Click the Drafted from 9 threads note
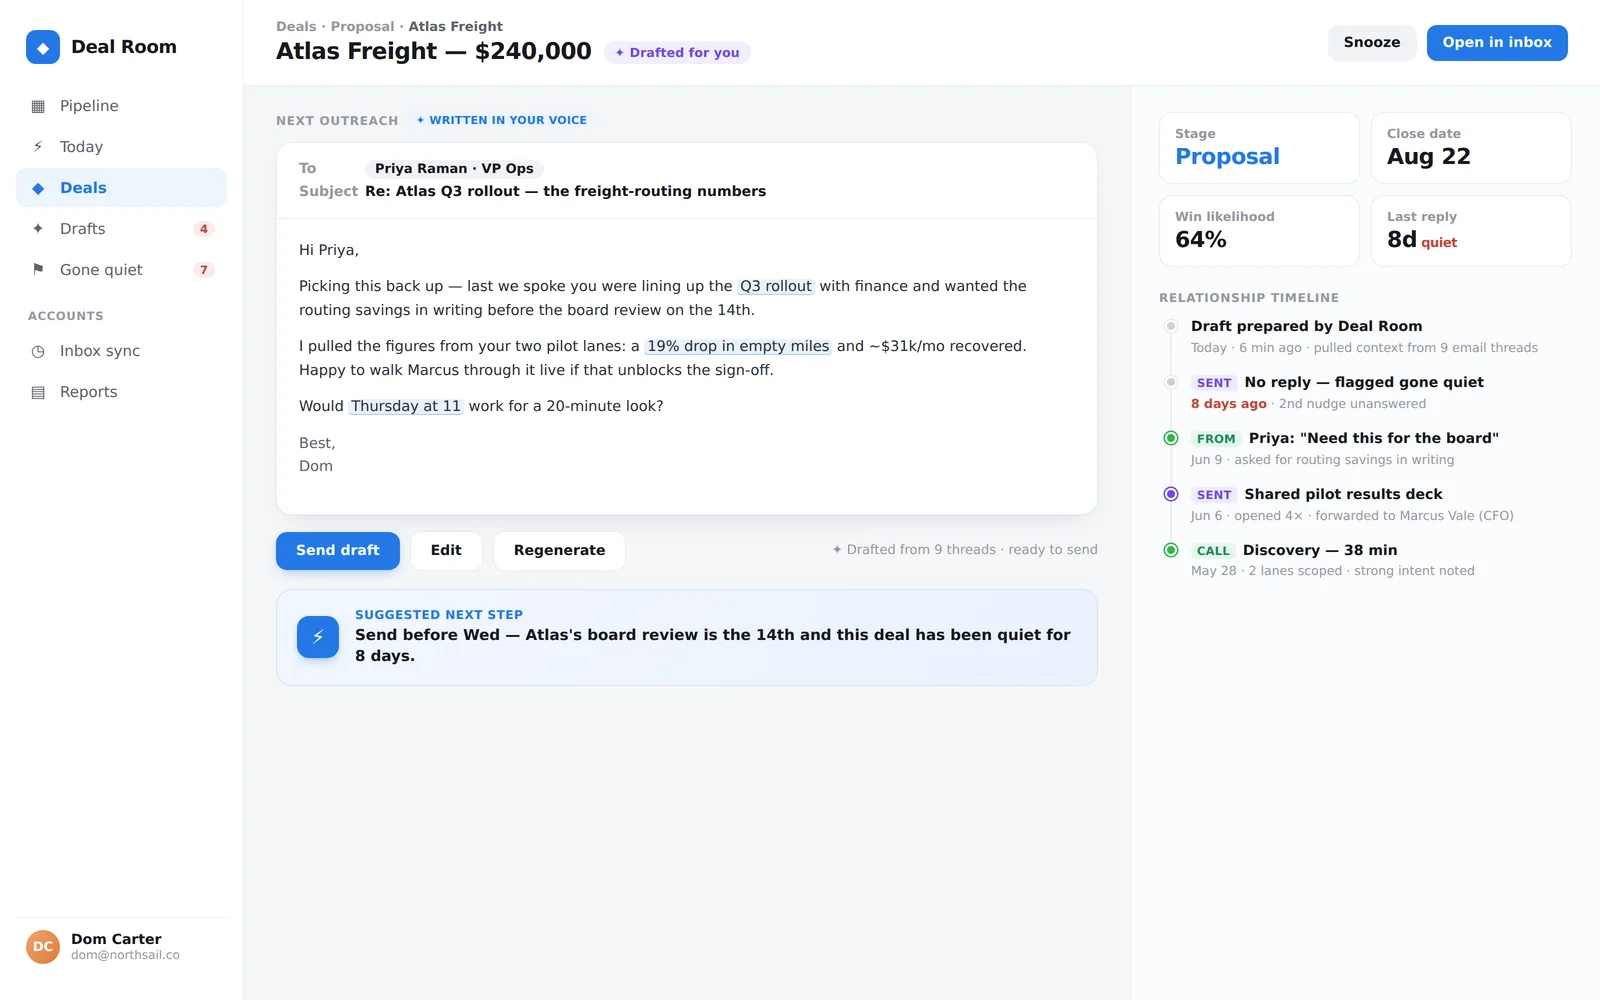 pos(965,550)
